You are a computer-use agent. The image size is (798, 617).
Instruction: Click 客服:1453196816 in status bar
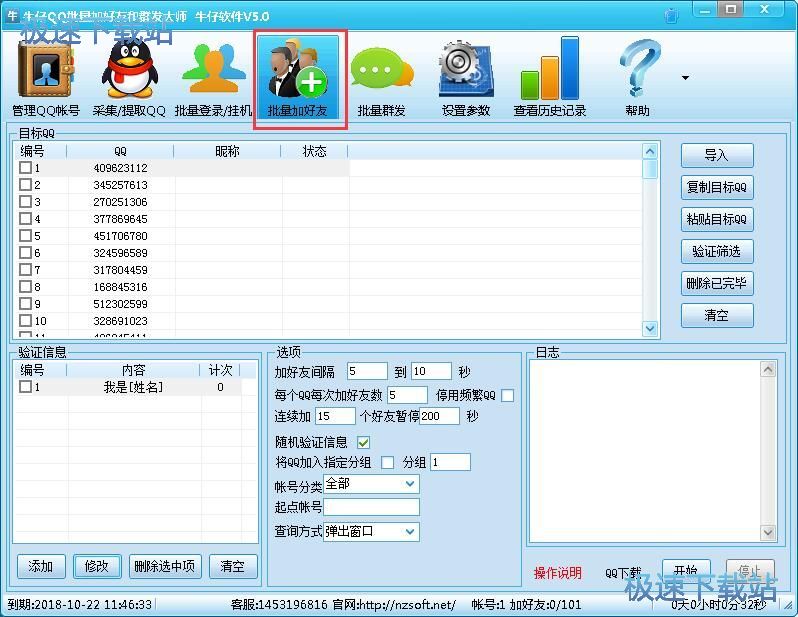[x=279, y=605]
